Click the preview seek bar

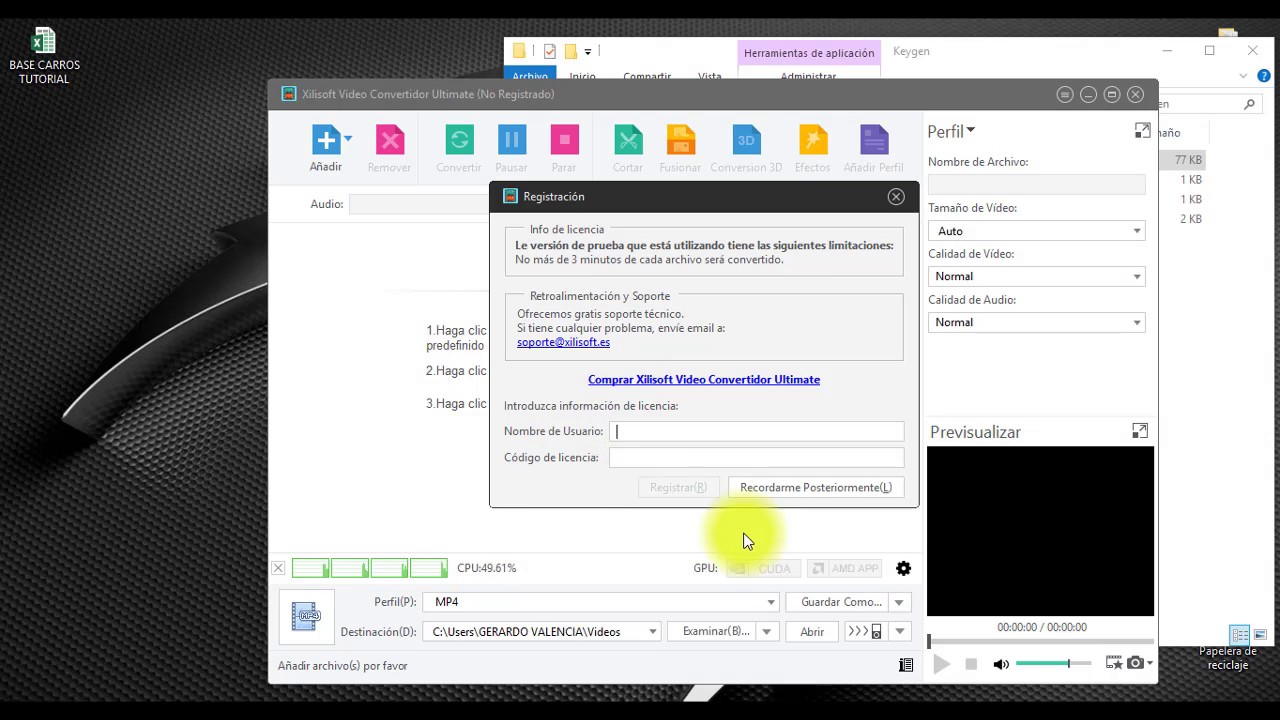(x=1041, y=641)
